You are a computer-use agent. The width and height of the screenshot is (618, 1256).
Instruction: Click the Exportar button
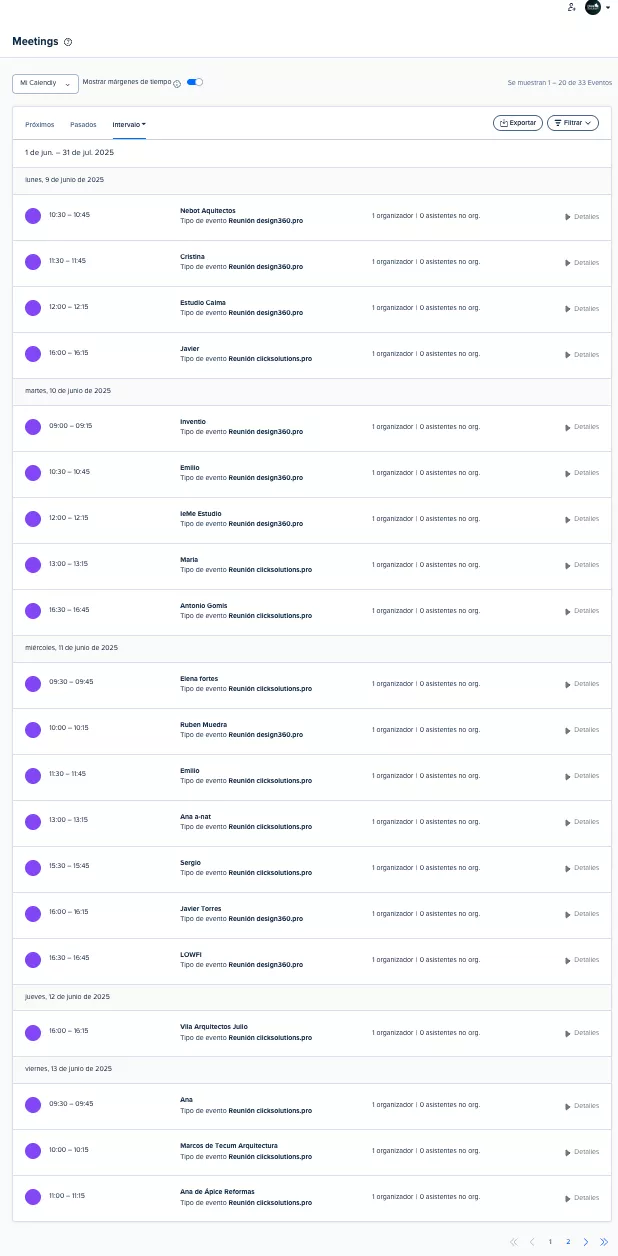point(518,123)
